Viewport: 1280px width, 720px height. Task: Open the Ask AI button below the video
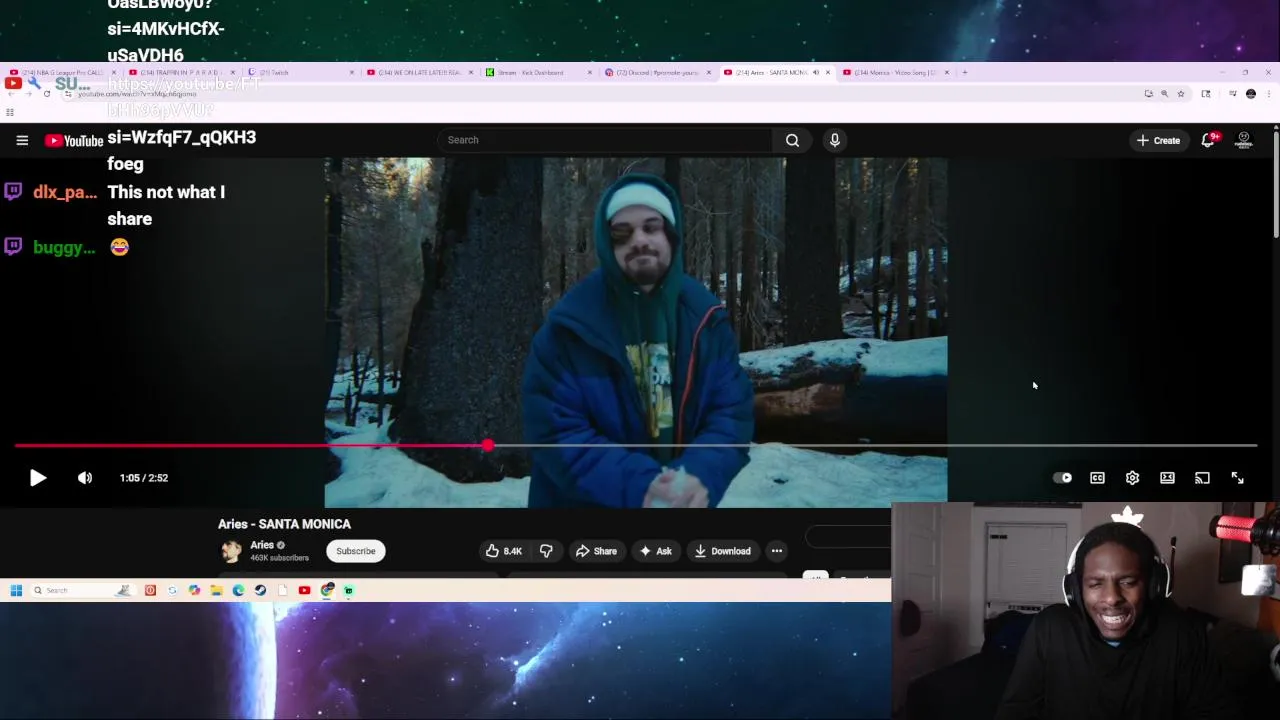(x=655, y=551)
